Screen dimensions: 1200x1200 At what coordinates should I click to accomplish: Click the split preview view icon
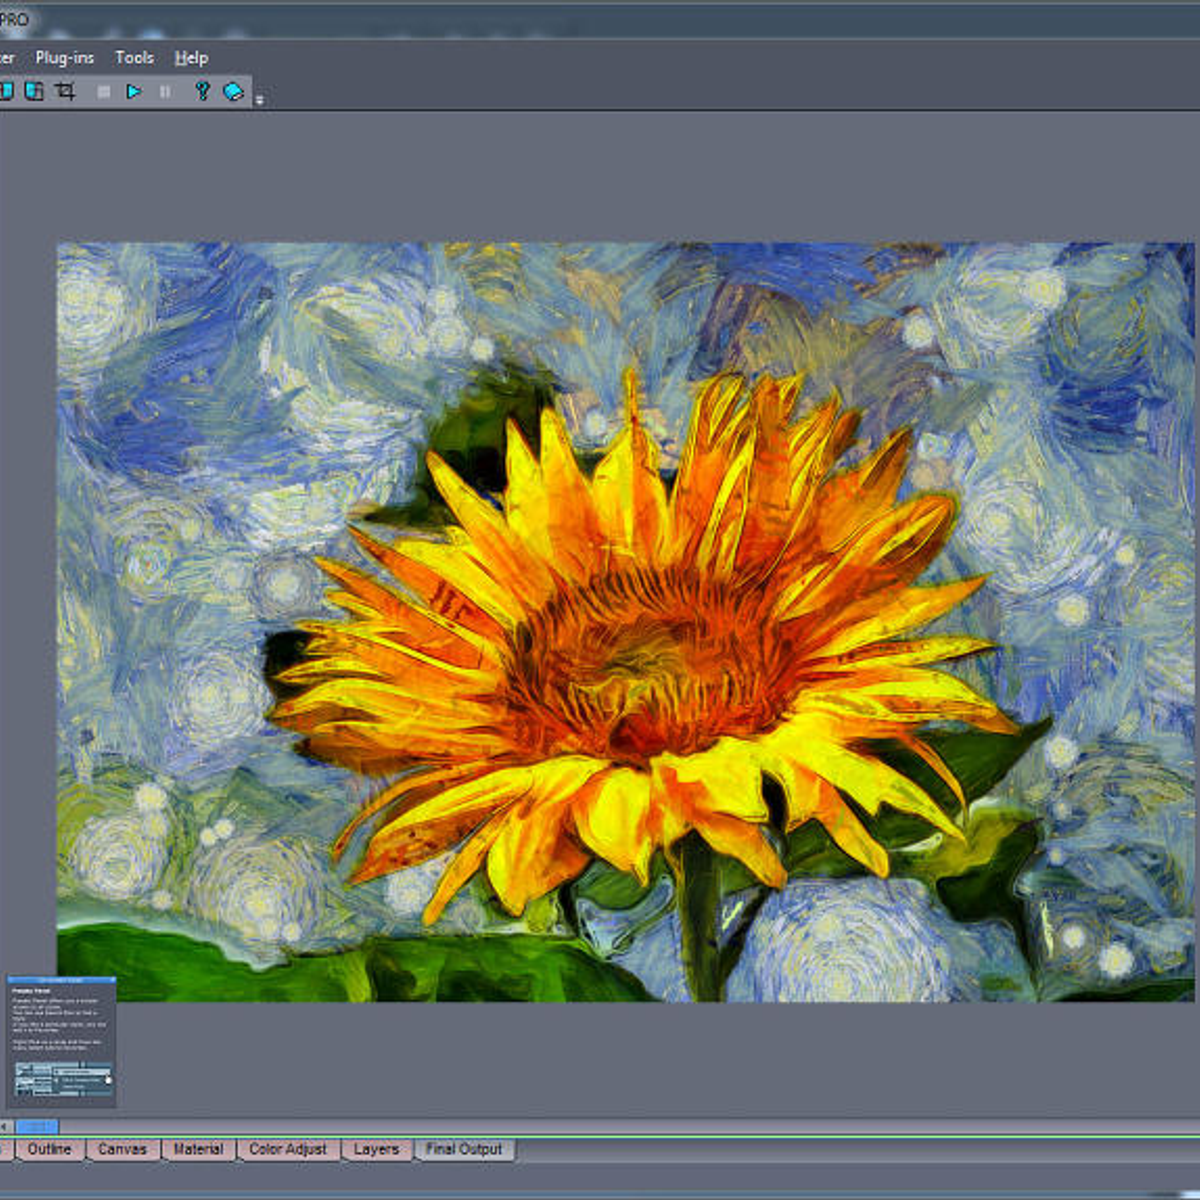(34, 92)
